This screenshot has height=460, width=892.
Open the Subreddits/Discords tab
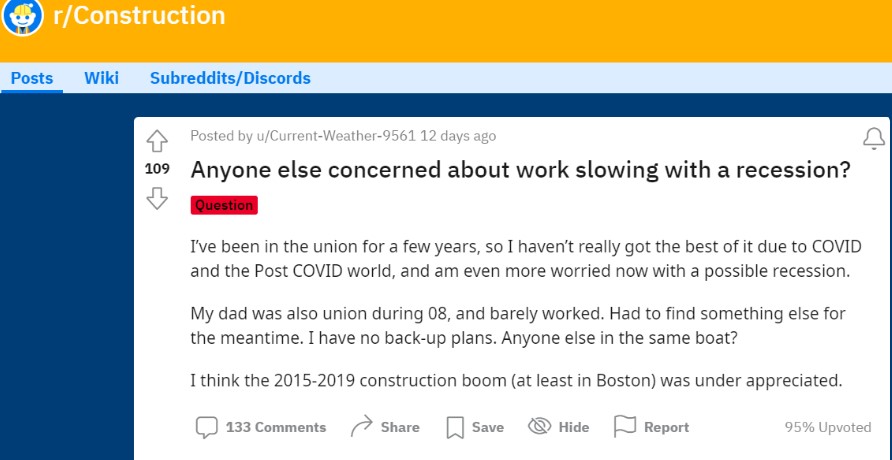point(230,78)
